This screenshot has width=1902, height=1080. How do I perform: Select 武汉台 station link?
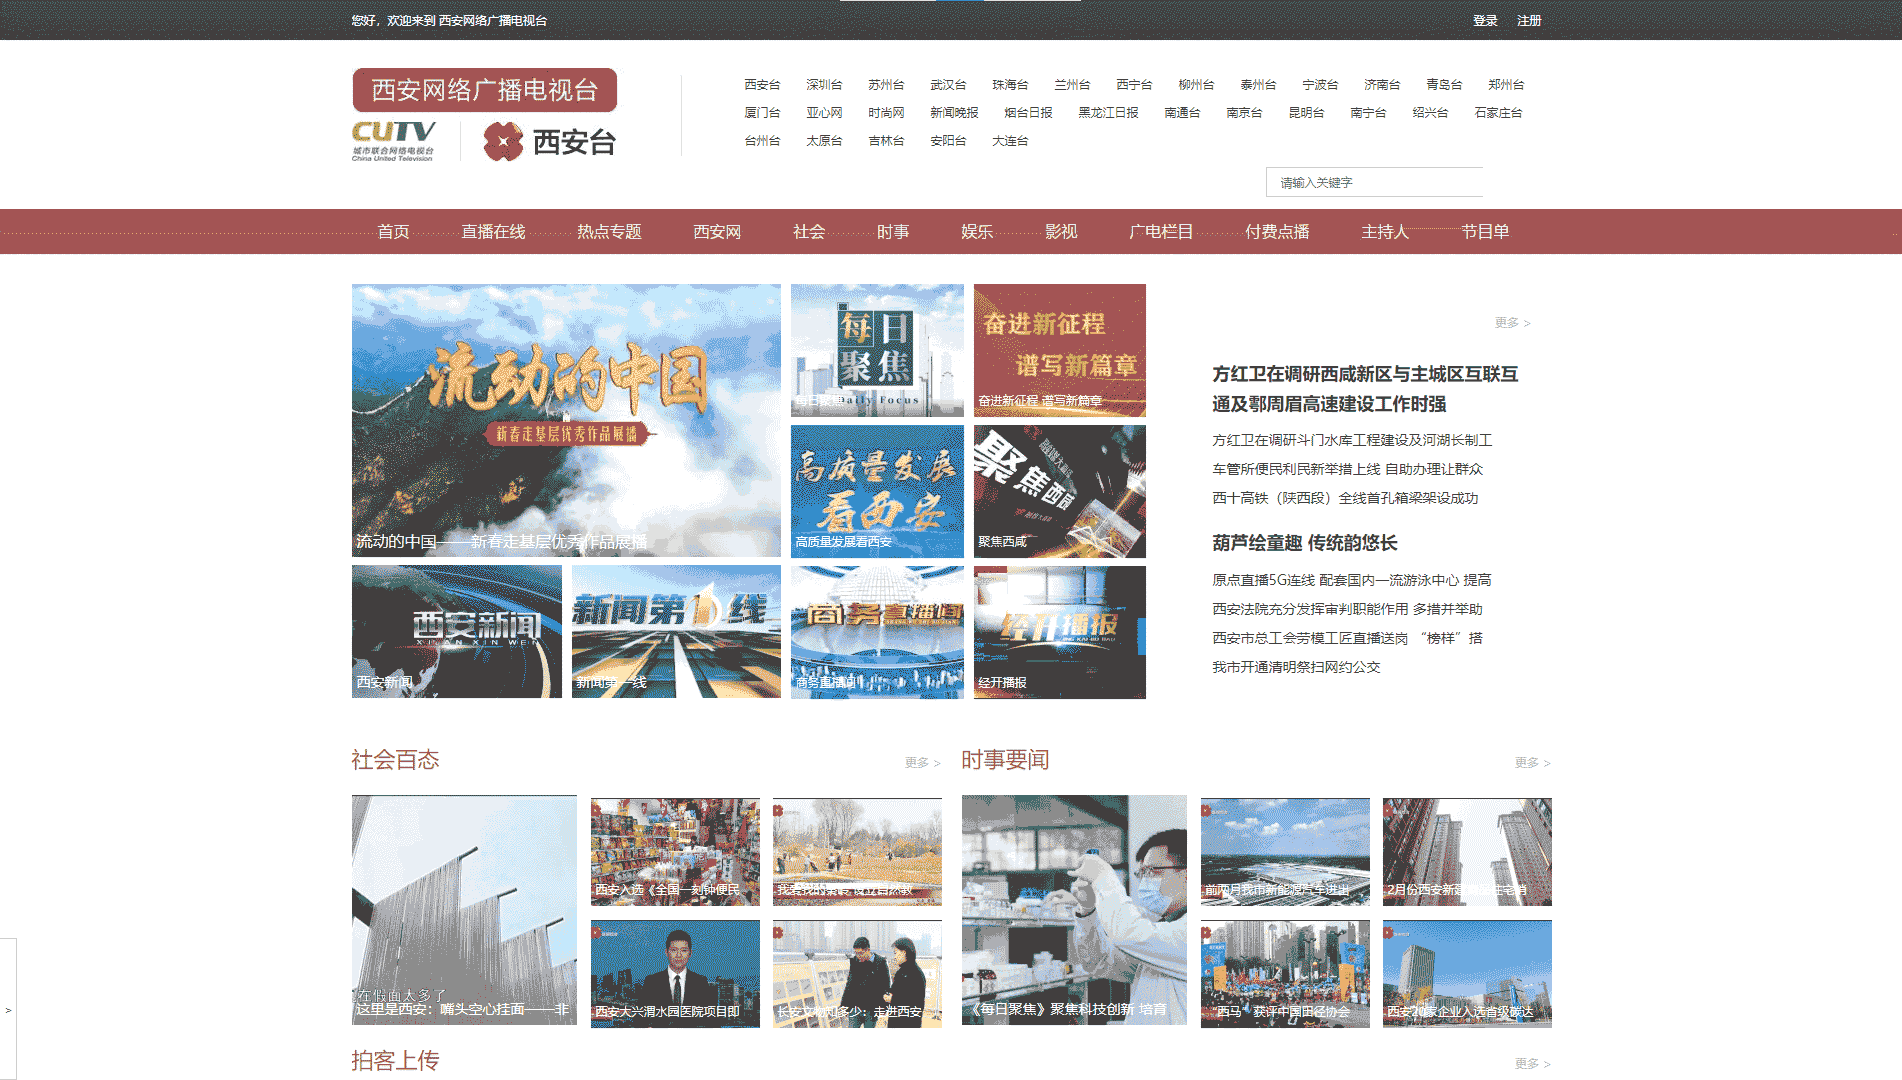pos(948,85)
